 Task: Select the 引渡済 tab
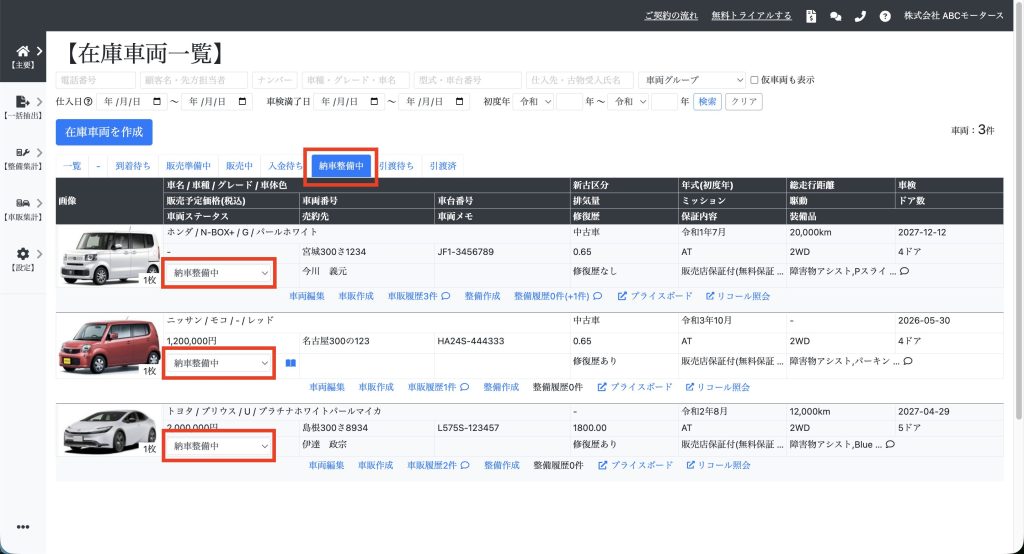(443, 166)
